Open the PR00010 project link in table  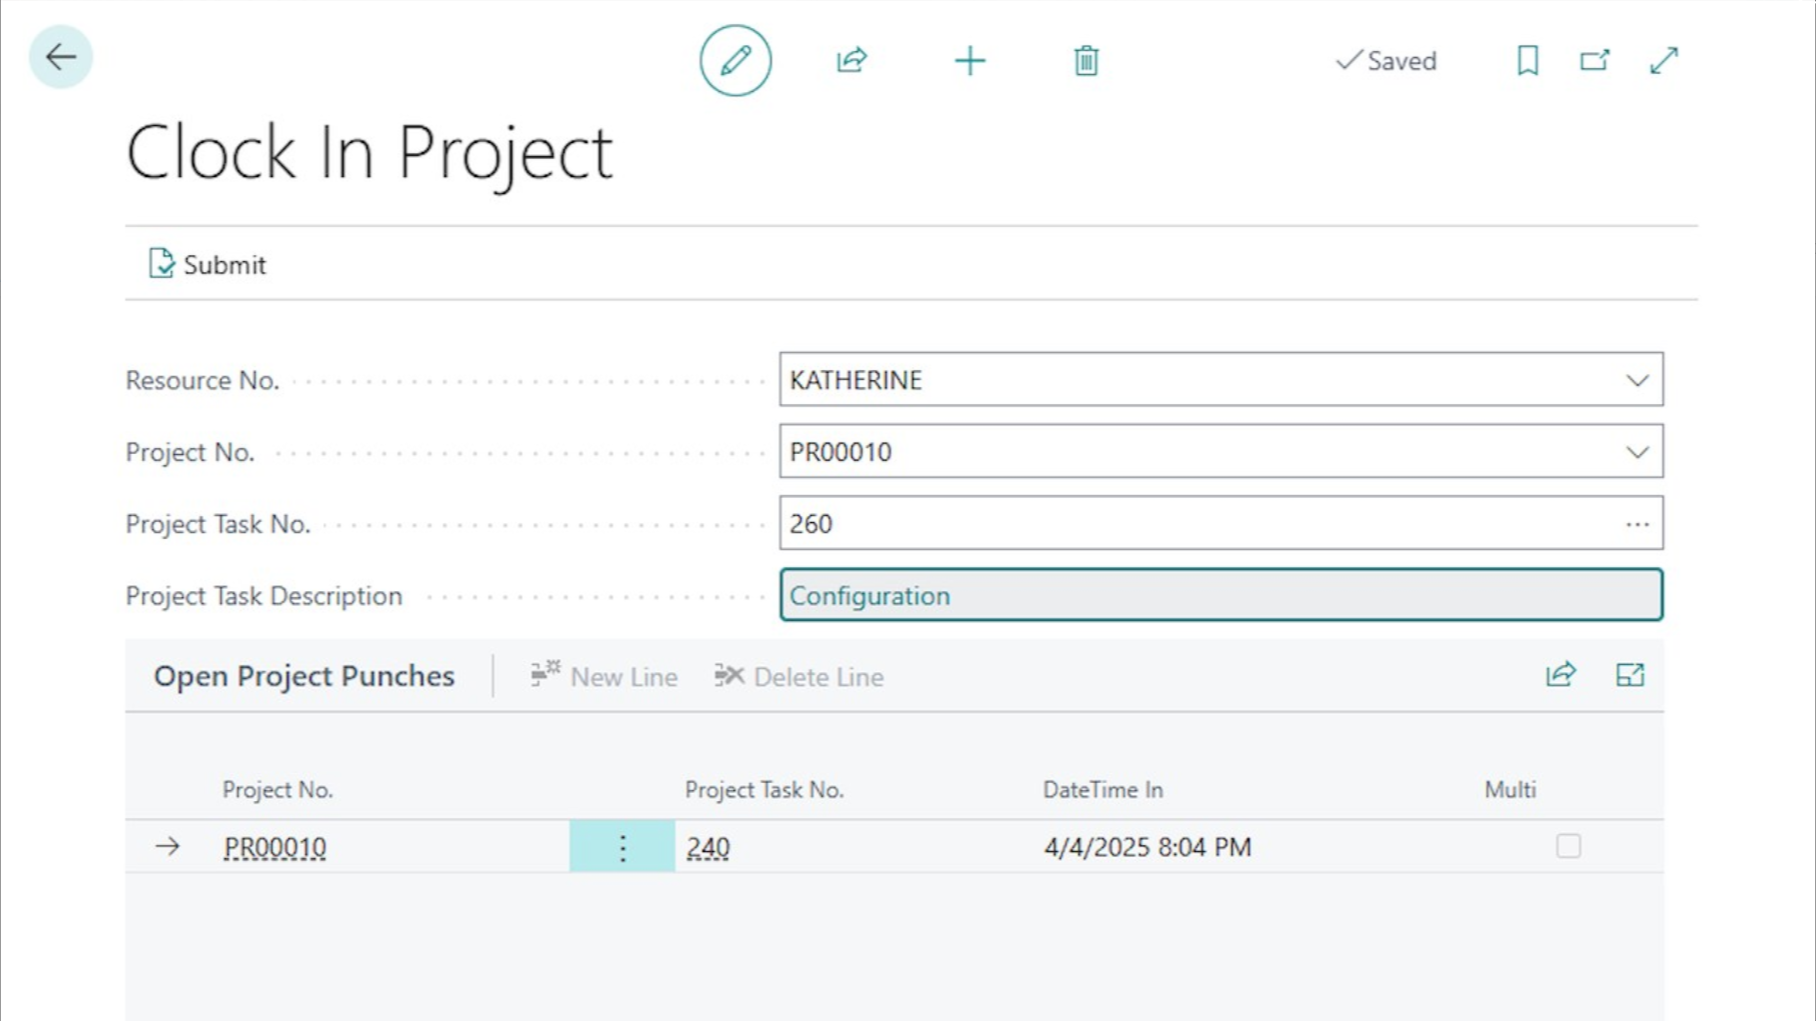pyautogui.click(x=275, y=848)
